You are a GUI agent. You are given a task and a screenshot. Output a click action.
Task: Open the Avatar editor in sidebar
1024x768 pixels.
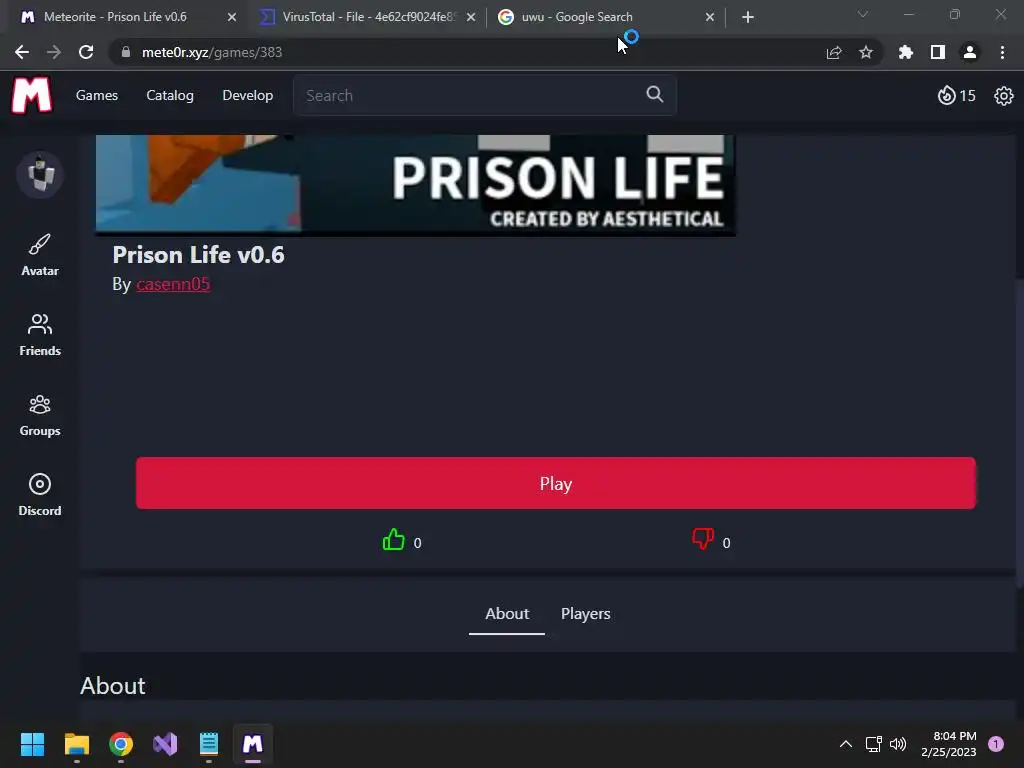(40, 255)
